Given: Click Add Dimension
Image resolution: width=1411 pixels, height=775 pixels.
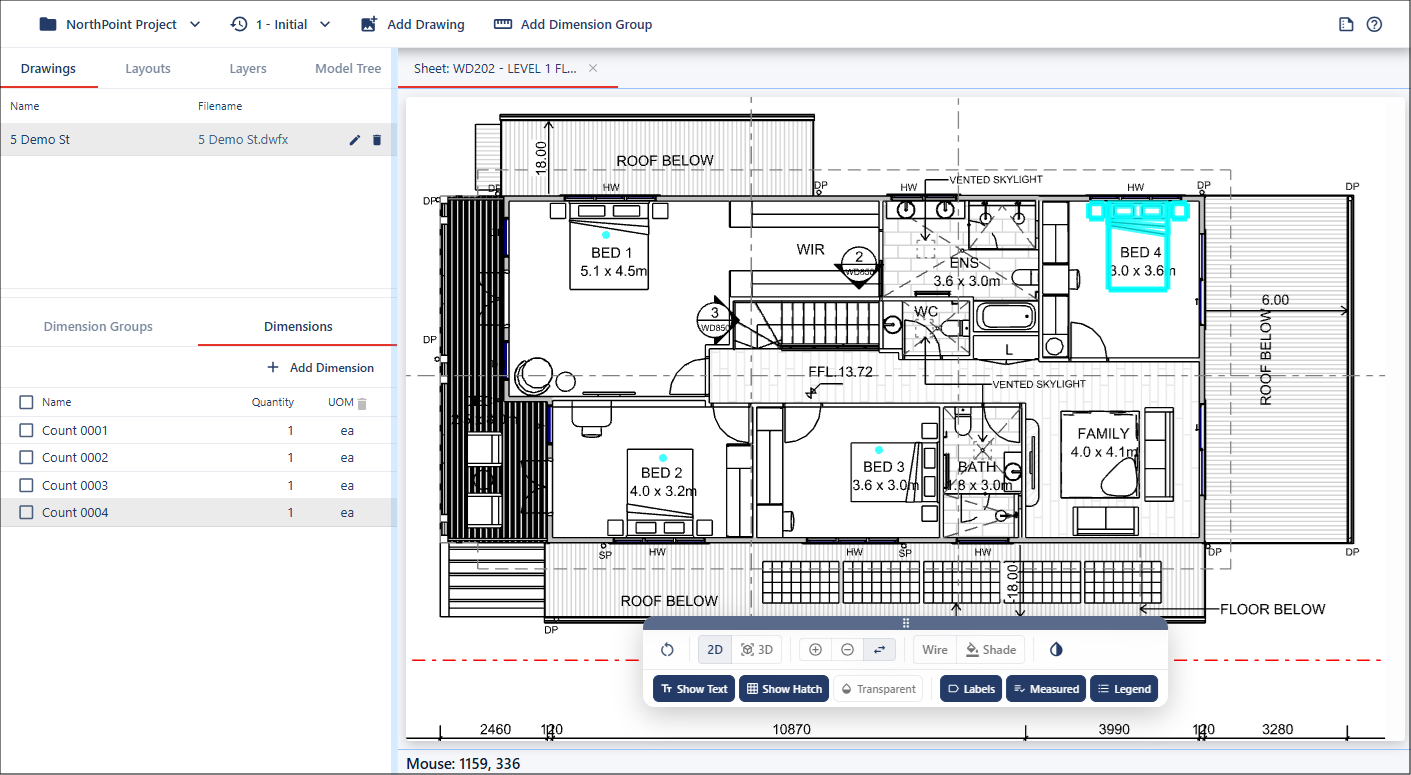Looking at the screenshot, I should point(321,368).
